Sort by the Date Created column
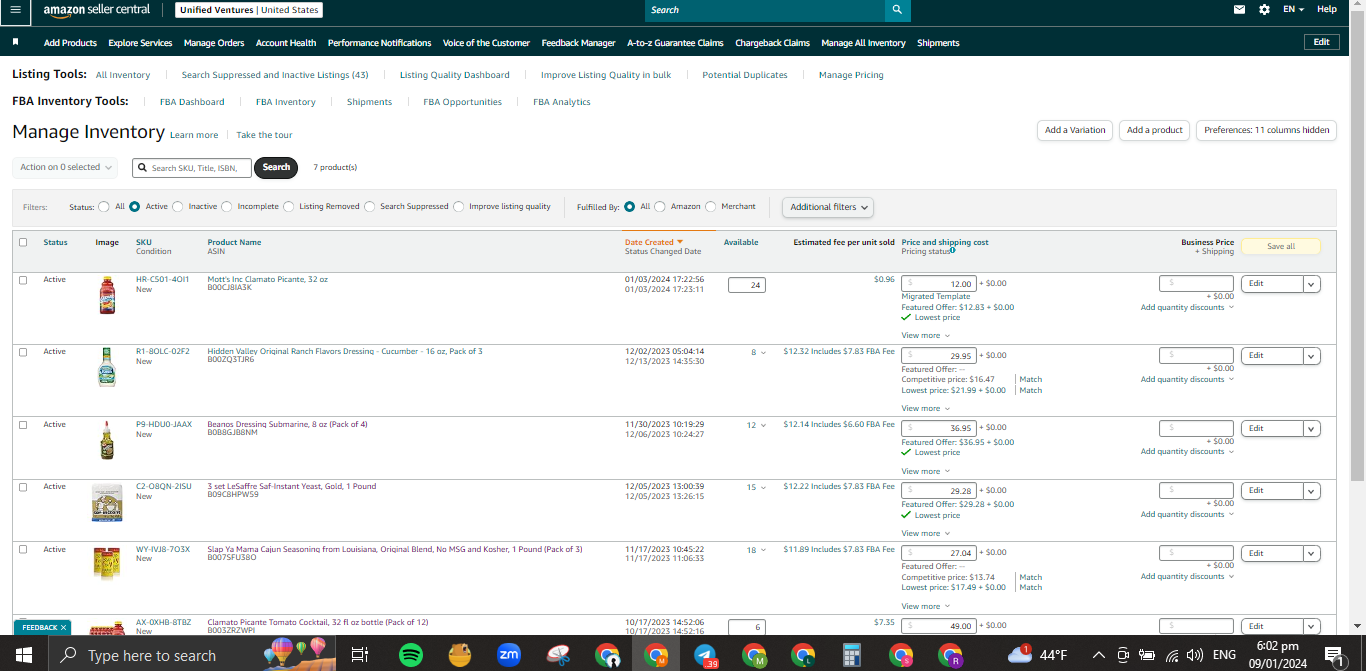Screen dimensions: 1366x671 click(x=654, y=242)
